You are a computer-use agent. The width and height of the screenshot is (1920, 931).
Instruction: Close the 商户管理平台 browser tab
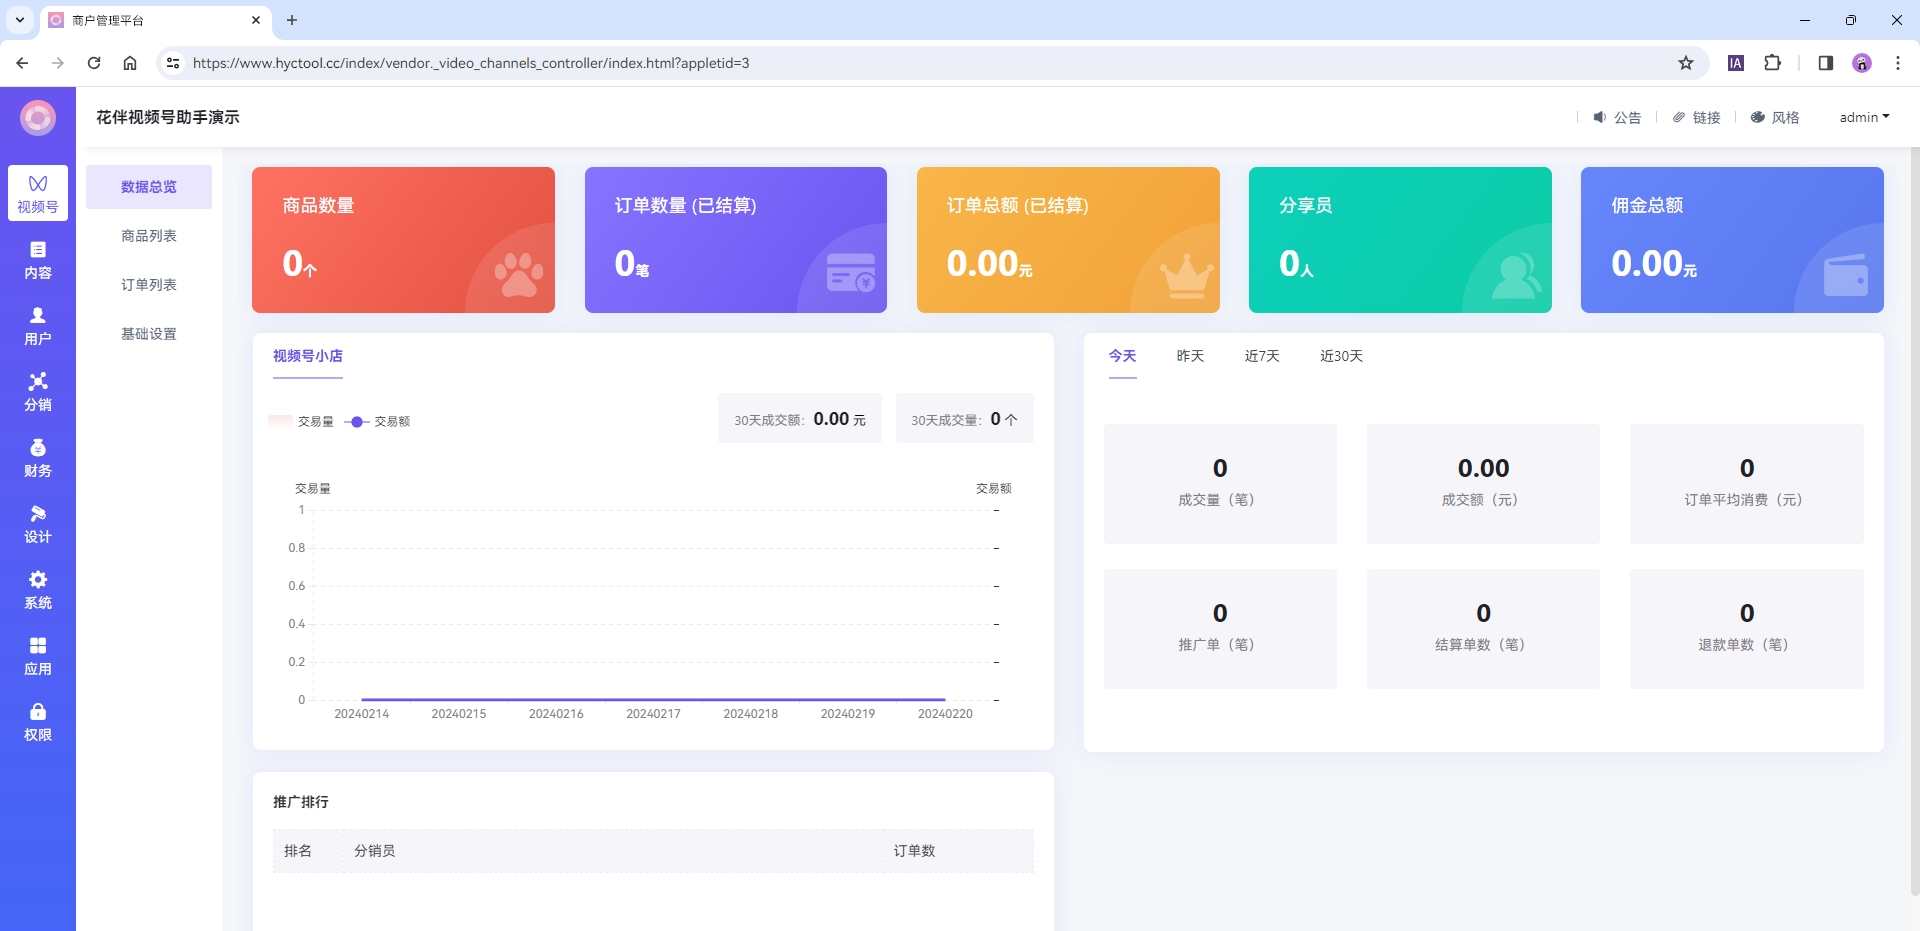coord(256,20)
